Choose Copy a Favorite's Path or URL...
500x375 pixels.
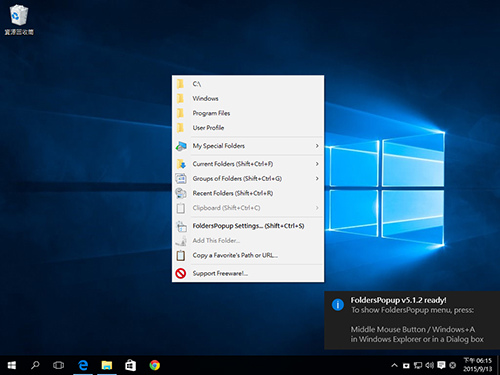(x=248, y=255)
